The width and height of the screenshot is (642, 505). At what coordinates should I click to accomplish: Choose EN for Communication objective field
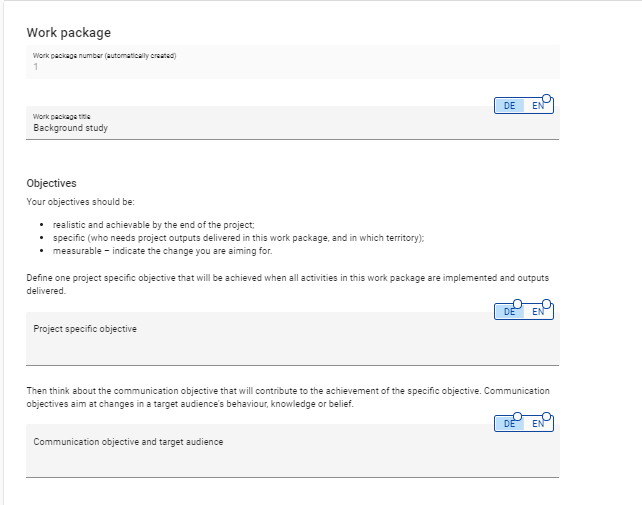pos(536,424)
